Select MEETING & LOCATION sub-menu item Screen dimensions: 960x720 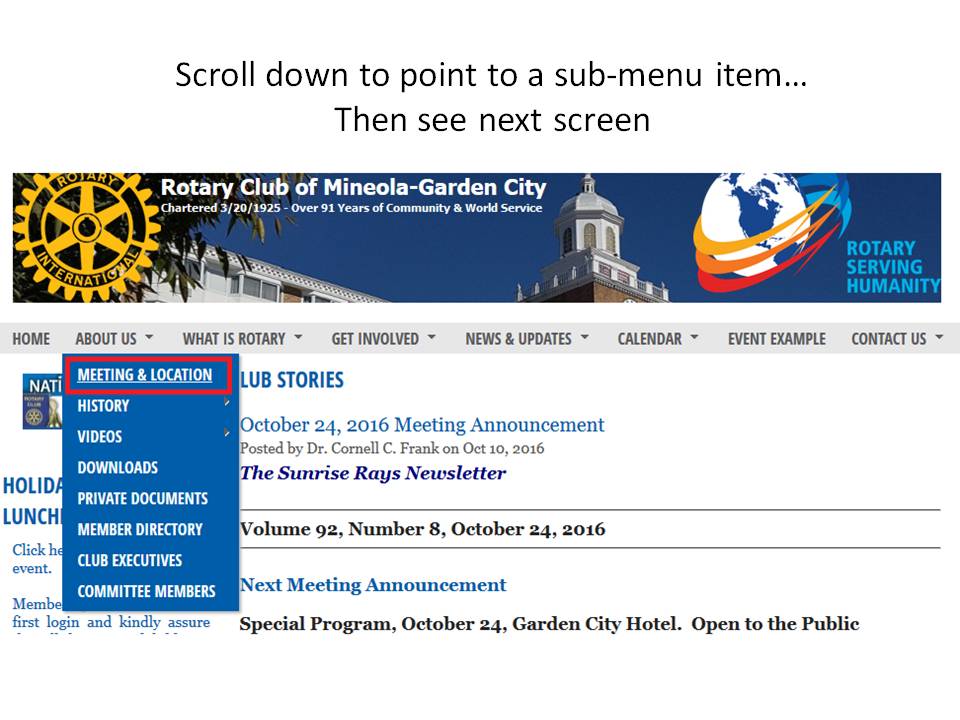[x=145, y=375]
